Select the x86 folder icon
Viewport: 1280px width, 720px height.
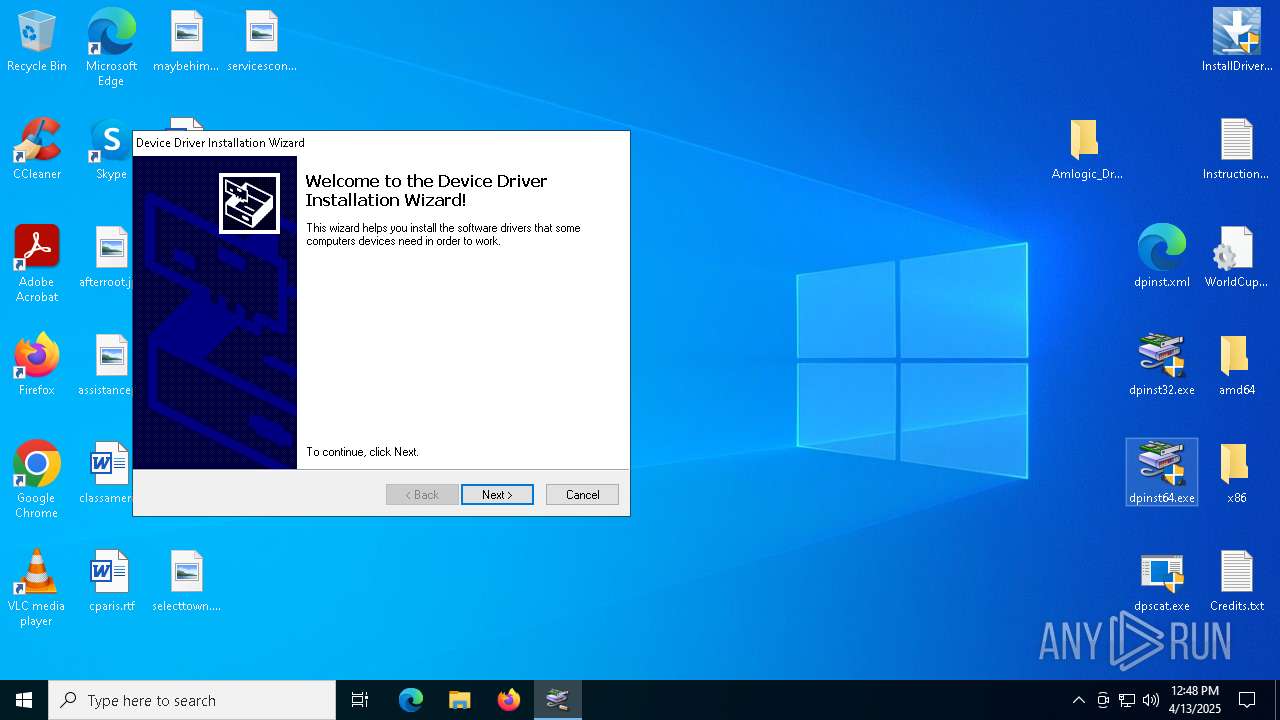[x=1237, y=474]
